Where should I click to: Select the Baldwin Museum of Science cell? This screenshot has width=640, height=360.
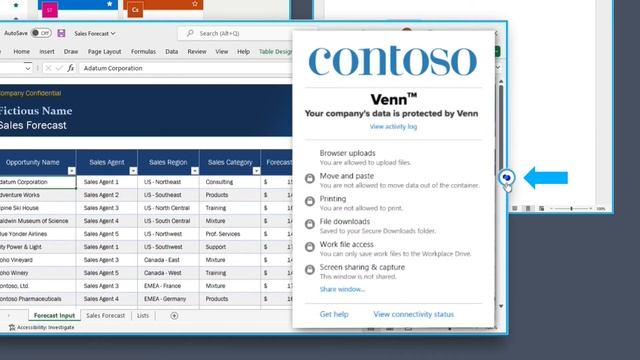coord(38,221)
